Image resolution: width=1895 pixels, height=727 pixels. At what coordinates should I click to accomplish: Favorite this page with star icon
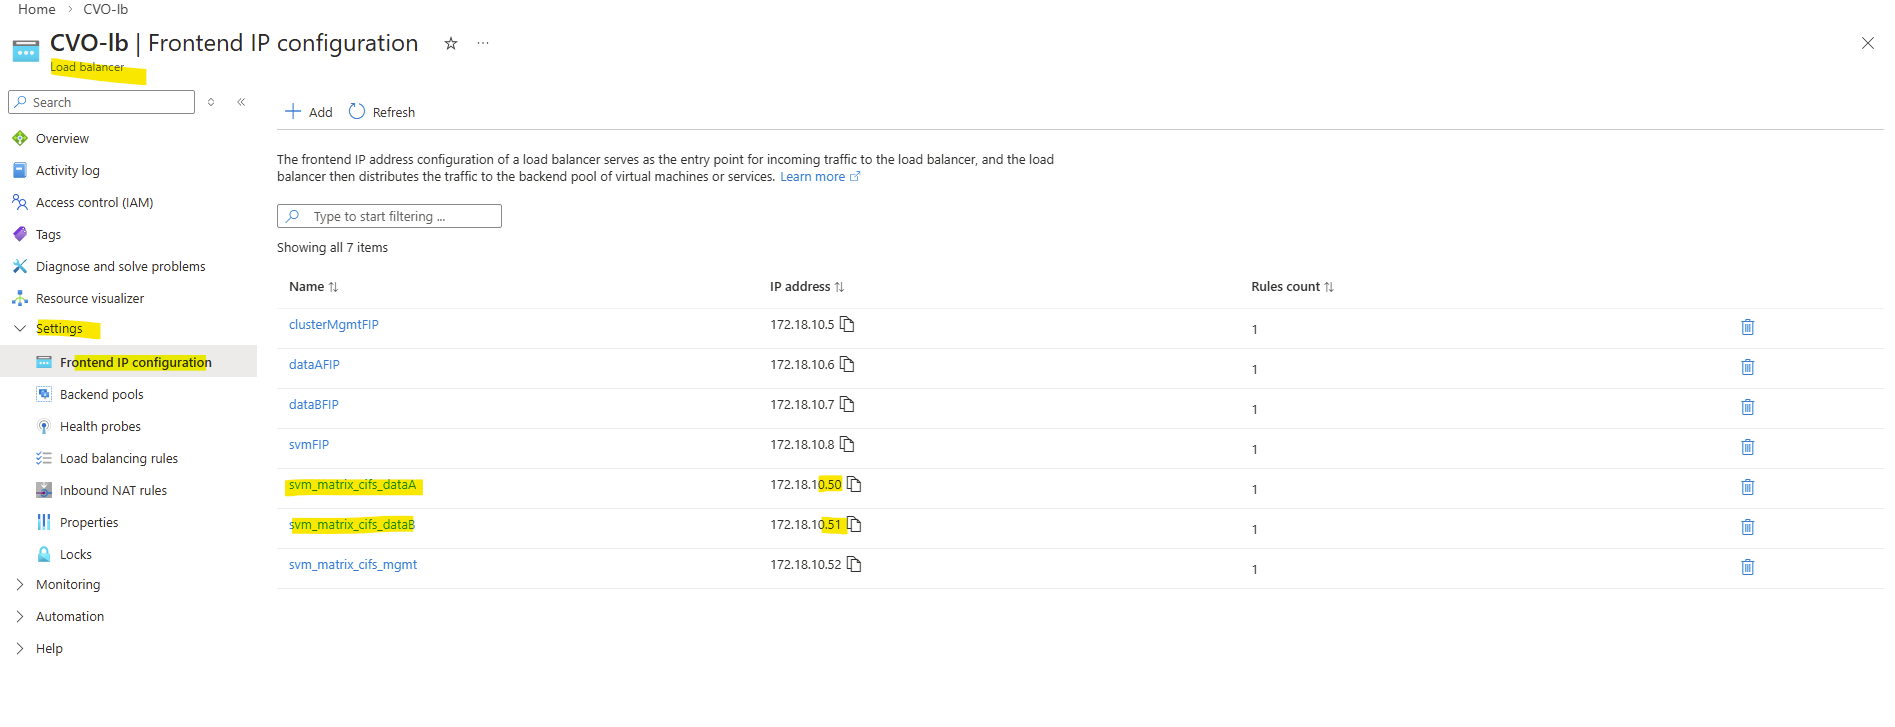451,43
